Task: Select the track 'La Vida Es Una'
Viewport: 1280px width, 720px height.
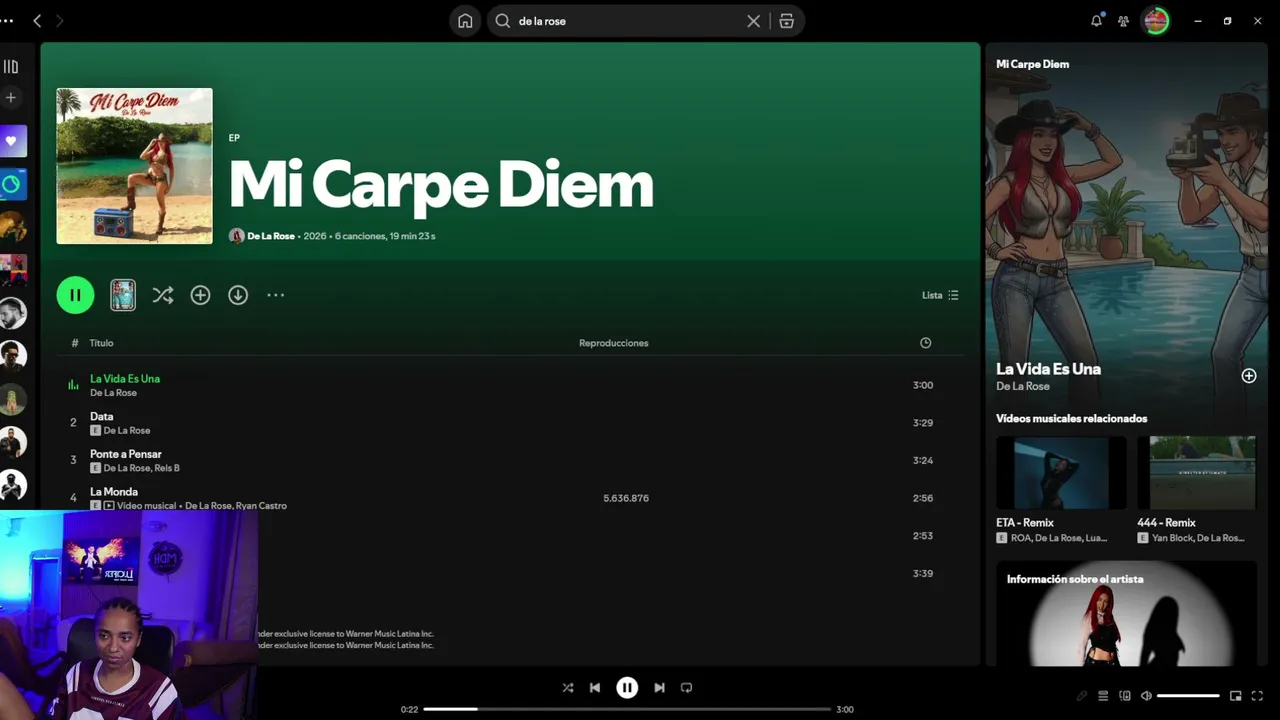Action: click(x=125, y=379)
